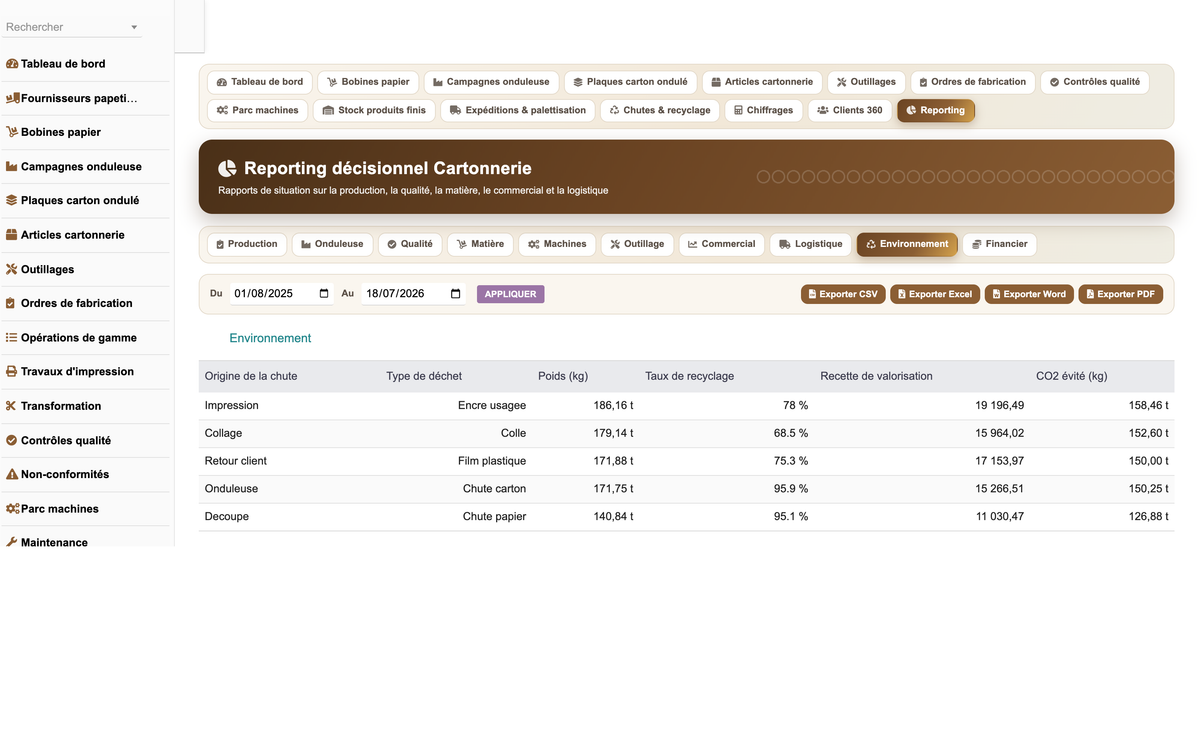Click the Non-conformités warning triangle icon
Viewport: 1200px width, 743px height.
12,474
